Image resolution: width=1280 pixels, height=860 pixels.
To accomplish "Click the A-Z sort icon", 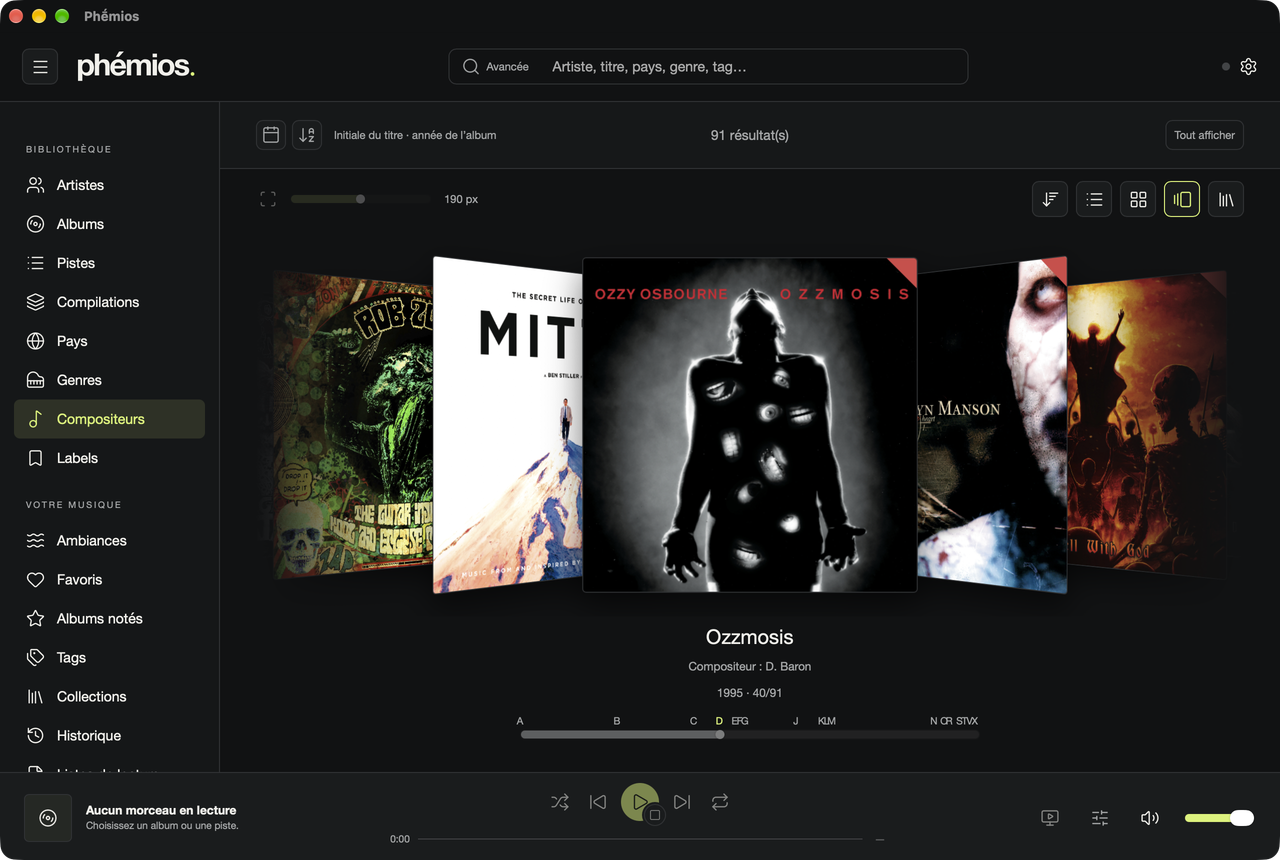I will pos(307,135).
